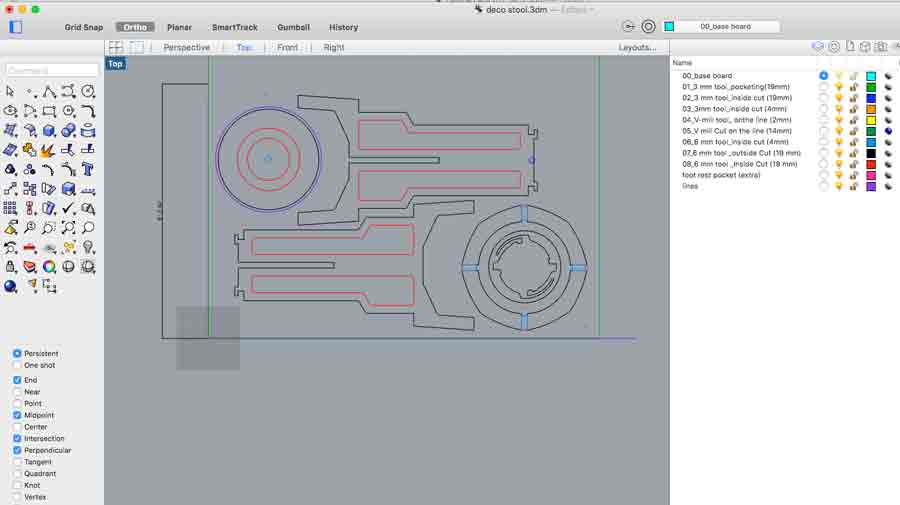The width and height of the screenshot is (900, 505).
Task: Select the One shot snap option
Action: pos(18,365)
